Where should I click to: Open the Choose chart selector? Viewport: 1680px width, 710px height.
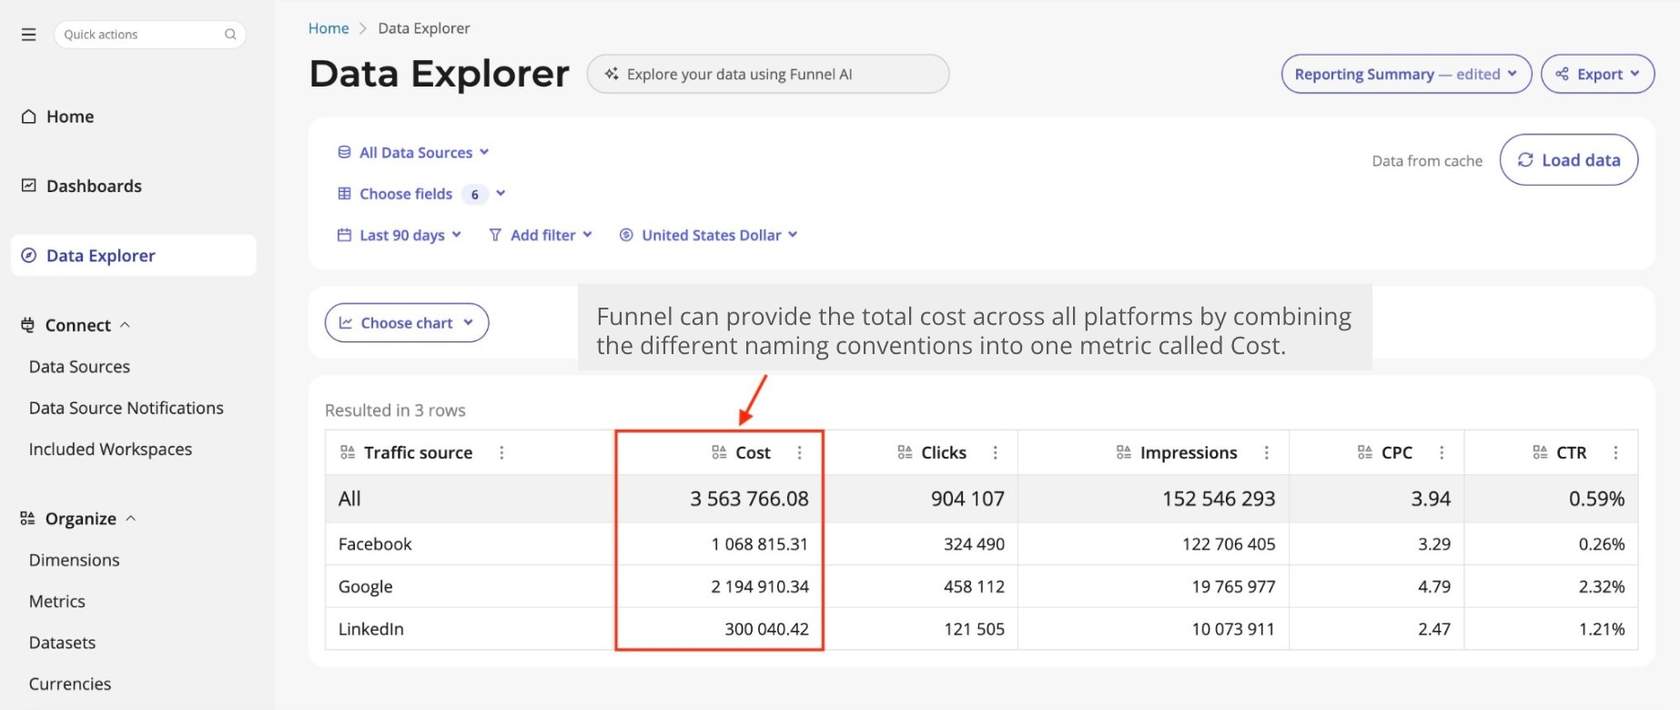pos(406,323)
